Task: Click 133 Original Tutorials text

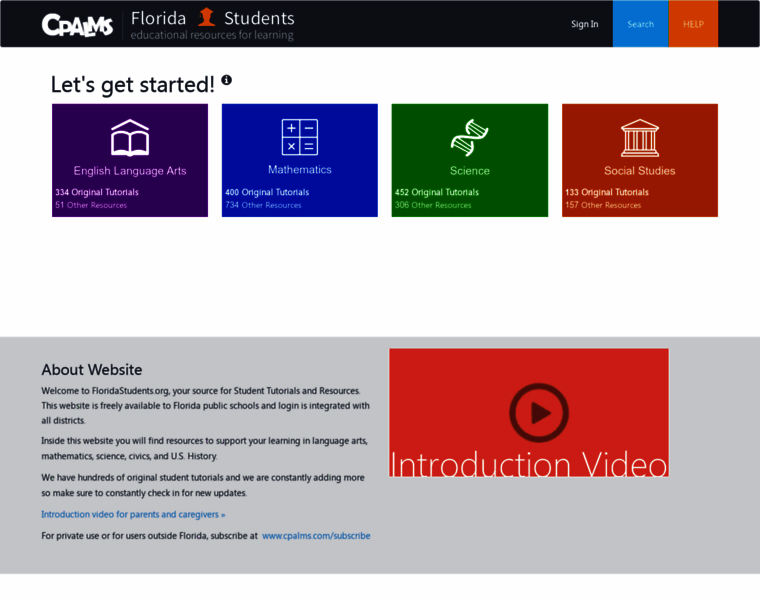Action: (607, 192)
